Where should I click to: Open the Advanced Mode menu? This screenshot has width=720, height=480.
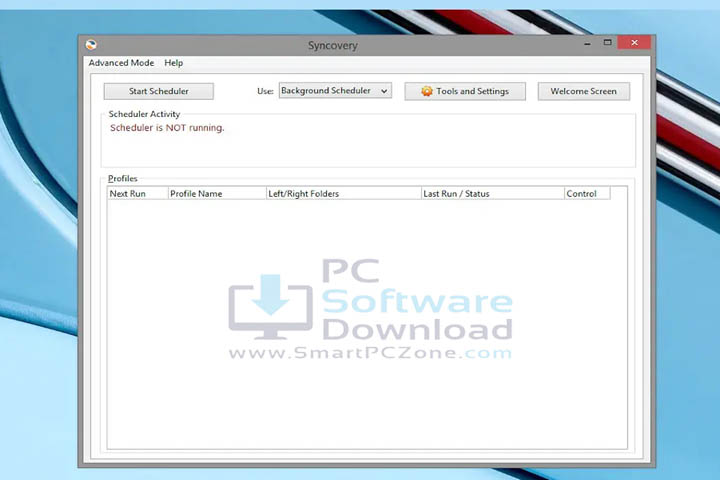click(x=121, y=63)
